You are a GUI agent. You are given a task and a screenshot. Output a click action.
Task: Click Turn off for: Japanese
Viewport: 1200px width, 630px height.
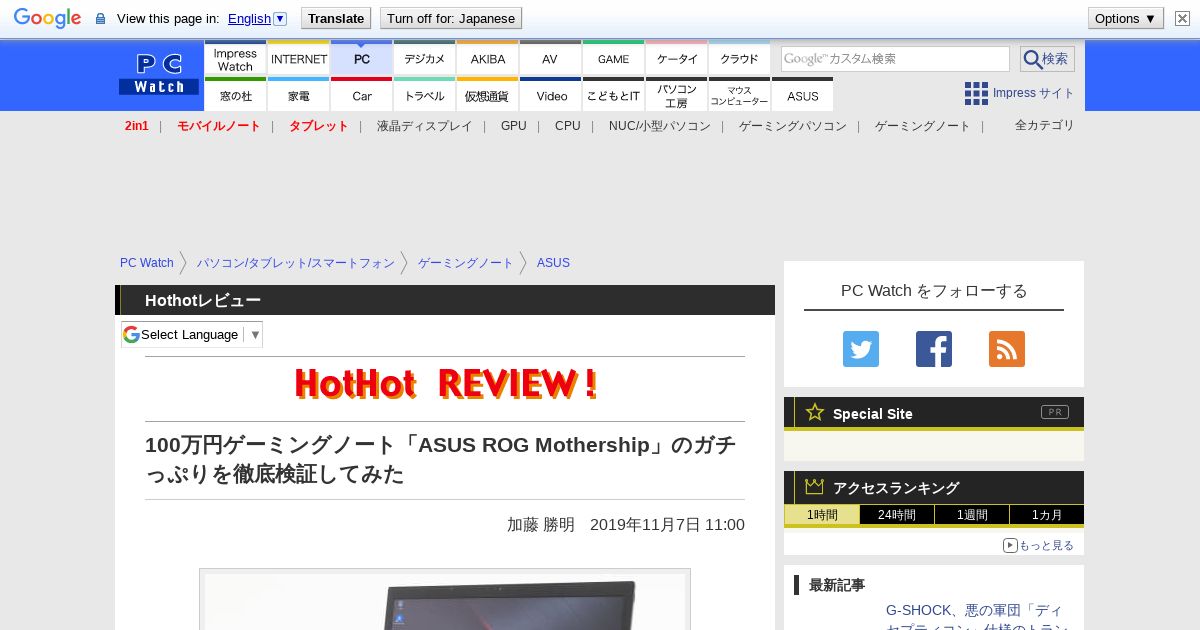tap(451, 18)
